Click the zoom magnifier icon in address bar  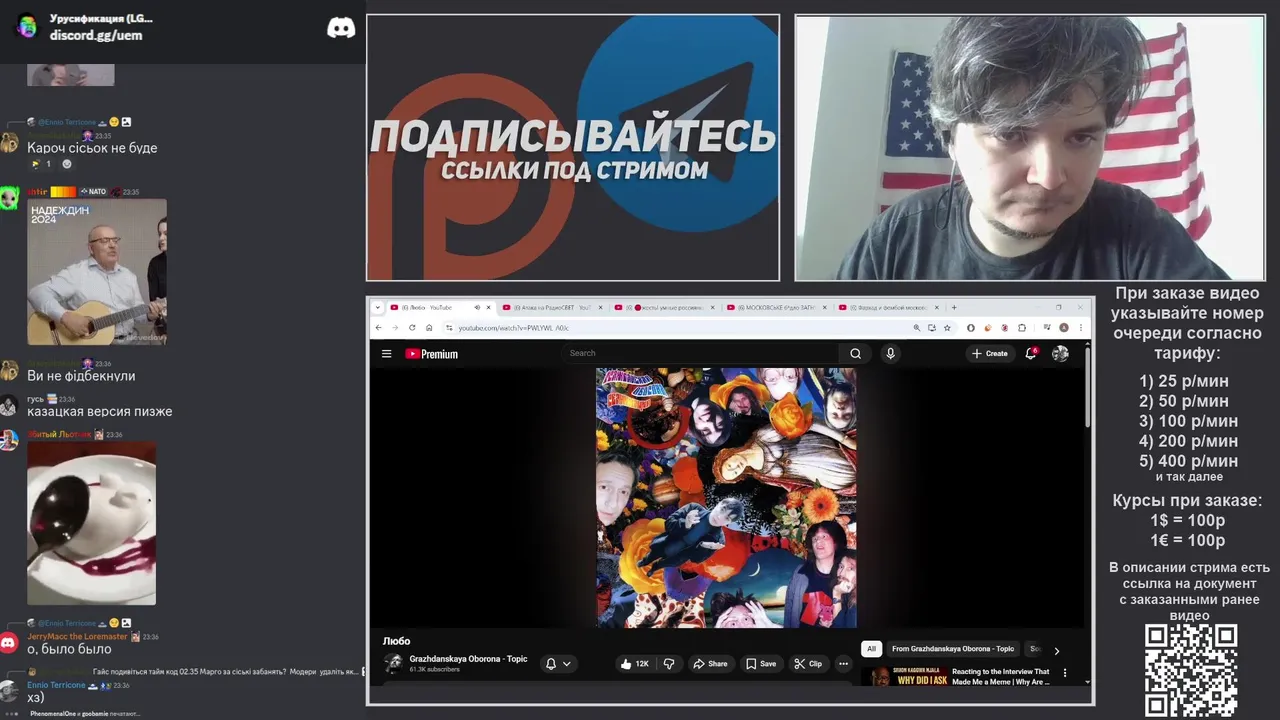coord(917,328)
